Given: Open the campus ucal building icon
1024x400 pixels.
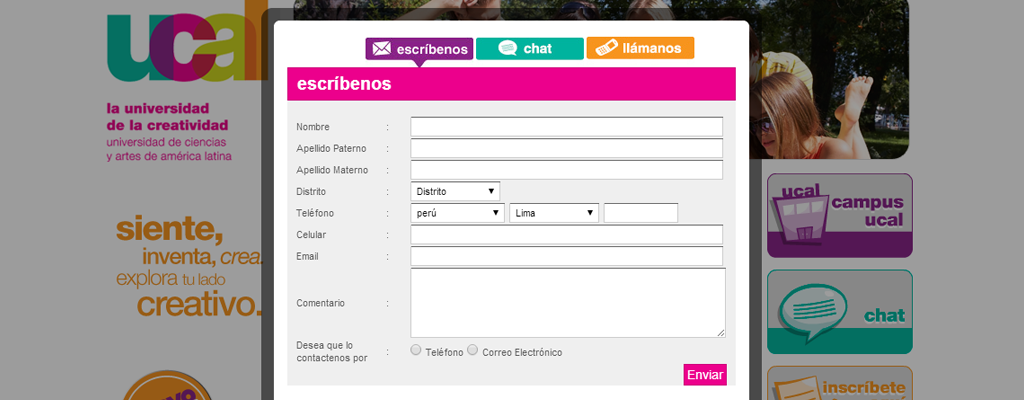Looking at the screenshot, I should [799, 216].
